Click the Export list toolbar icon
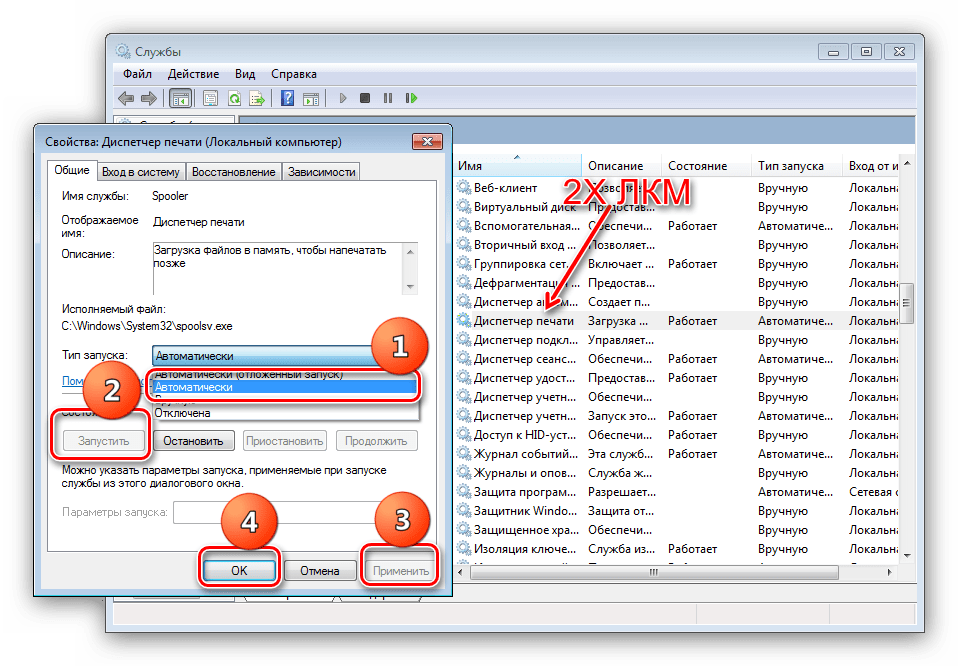The height and width of the screenshot is (666, 958). click(257, 98)
